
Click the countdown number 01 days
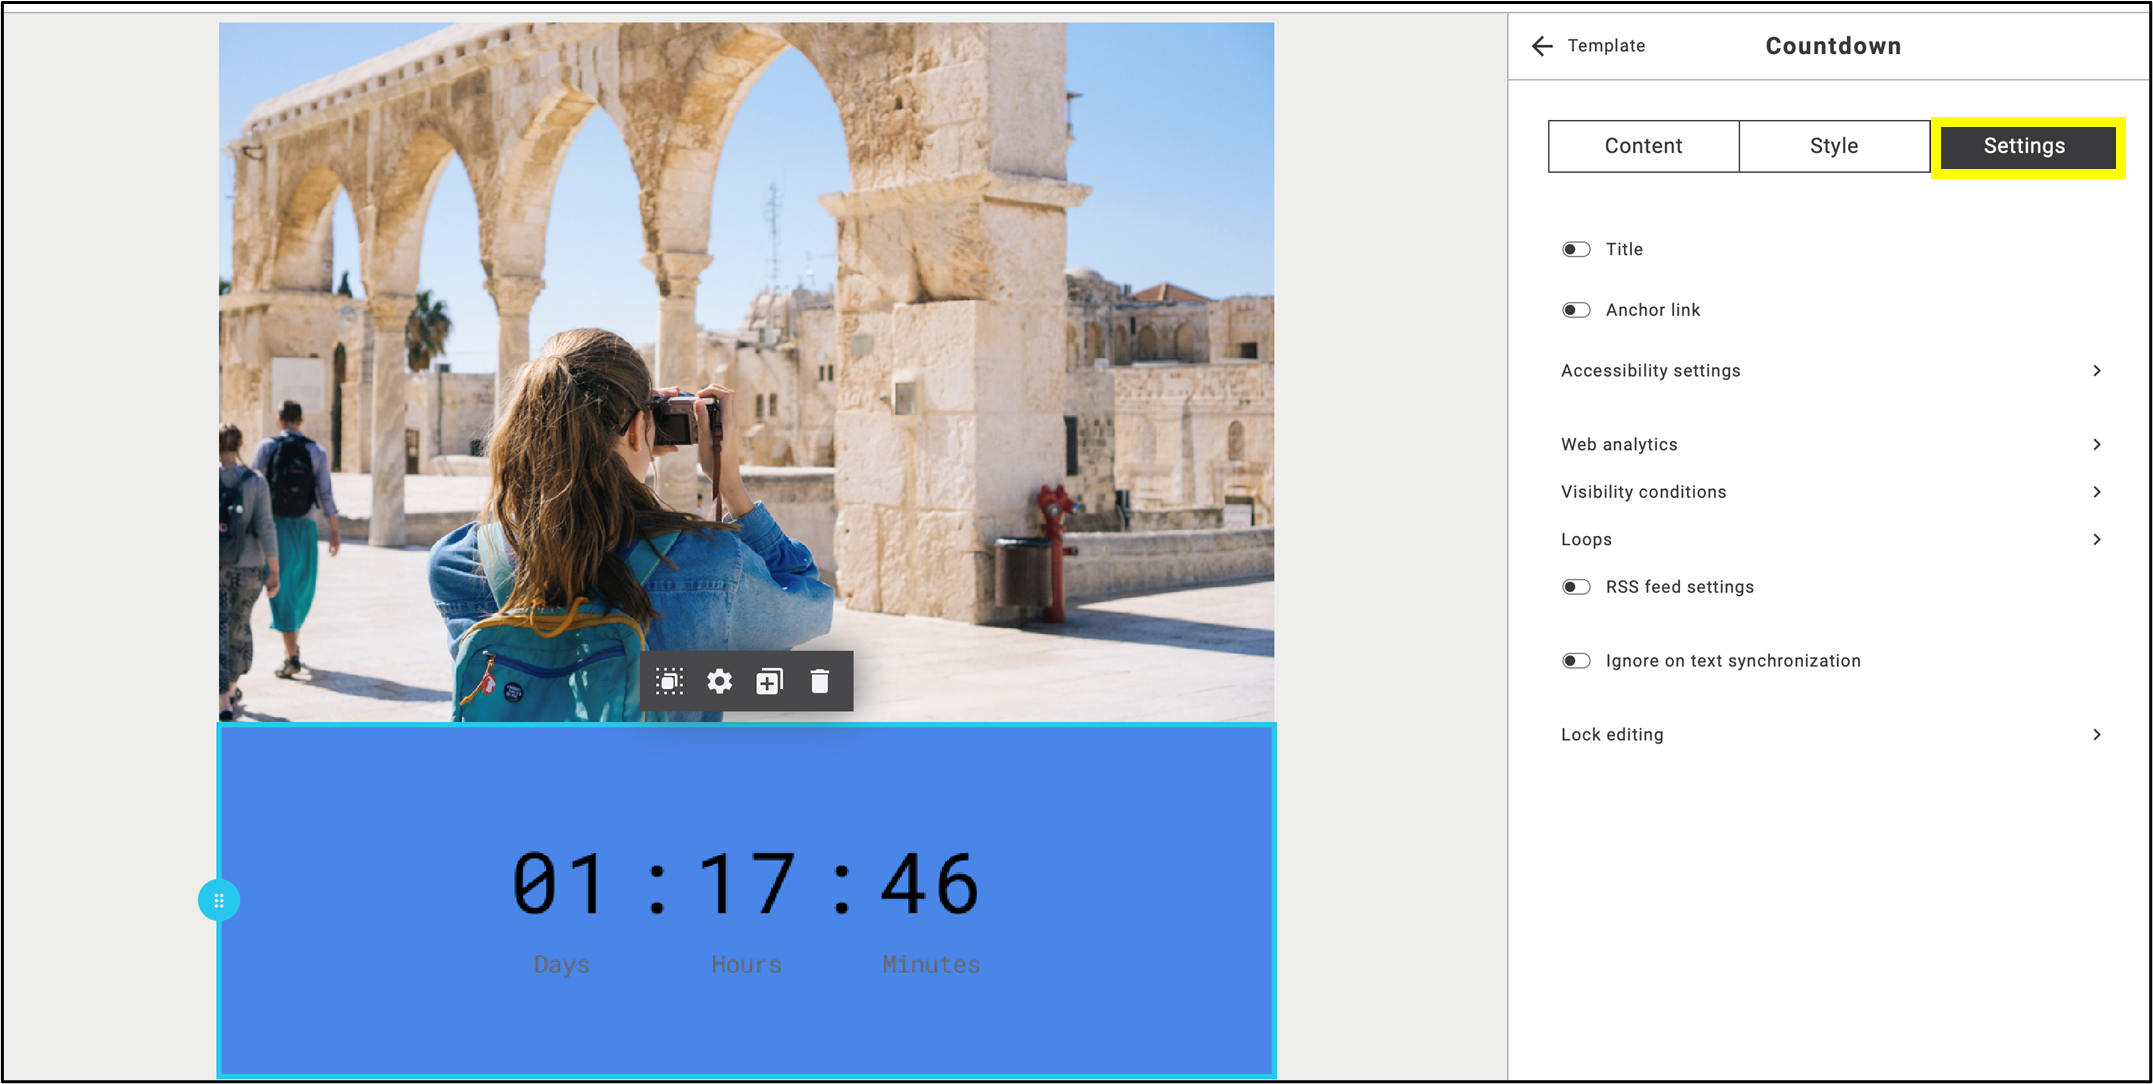559,884
